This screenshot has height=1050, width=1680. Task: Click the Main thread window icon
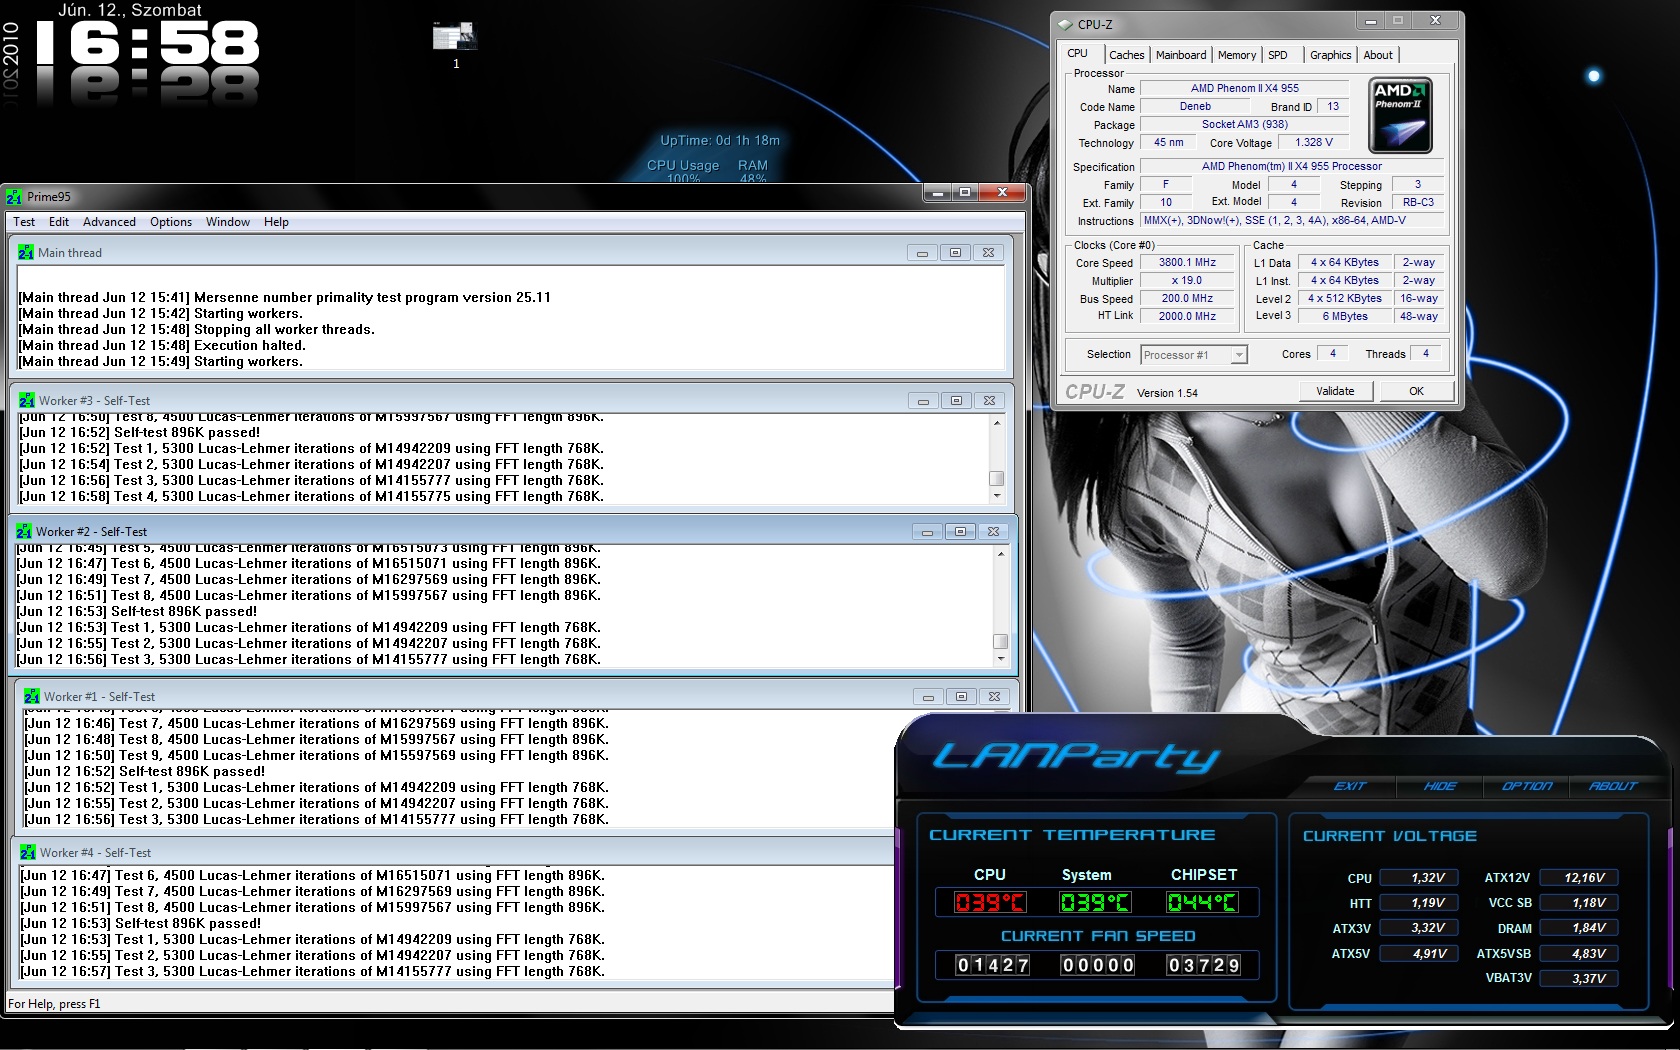[26, 253]
